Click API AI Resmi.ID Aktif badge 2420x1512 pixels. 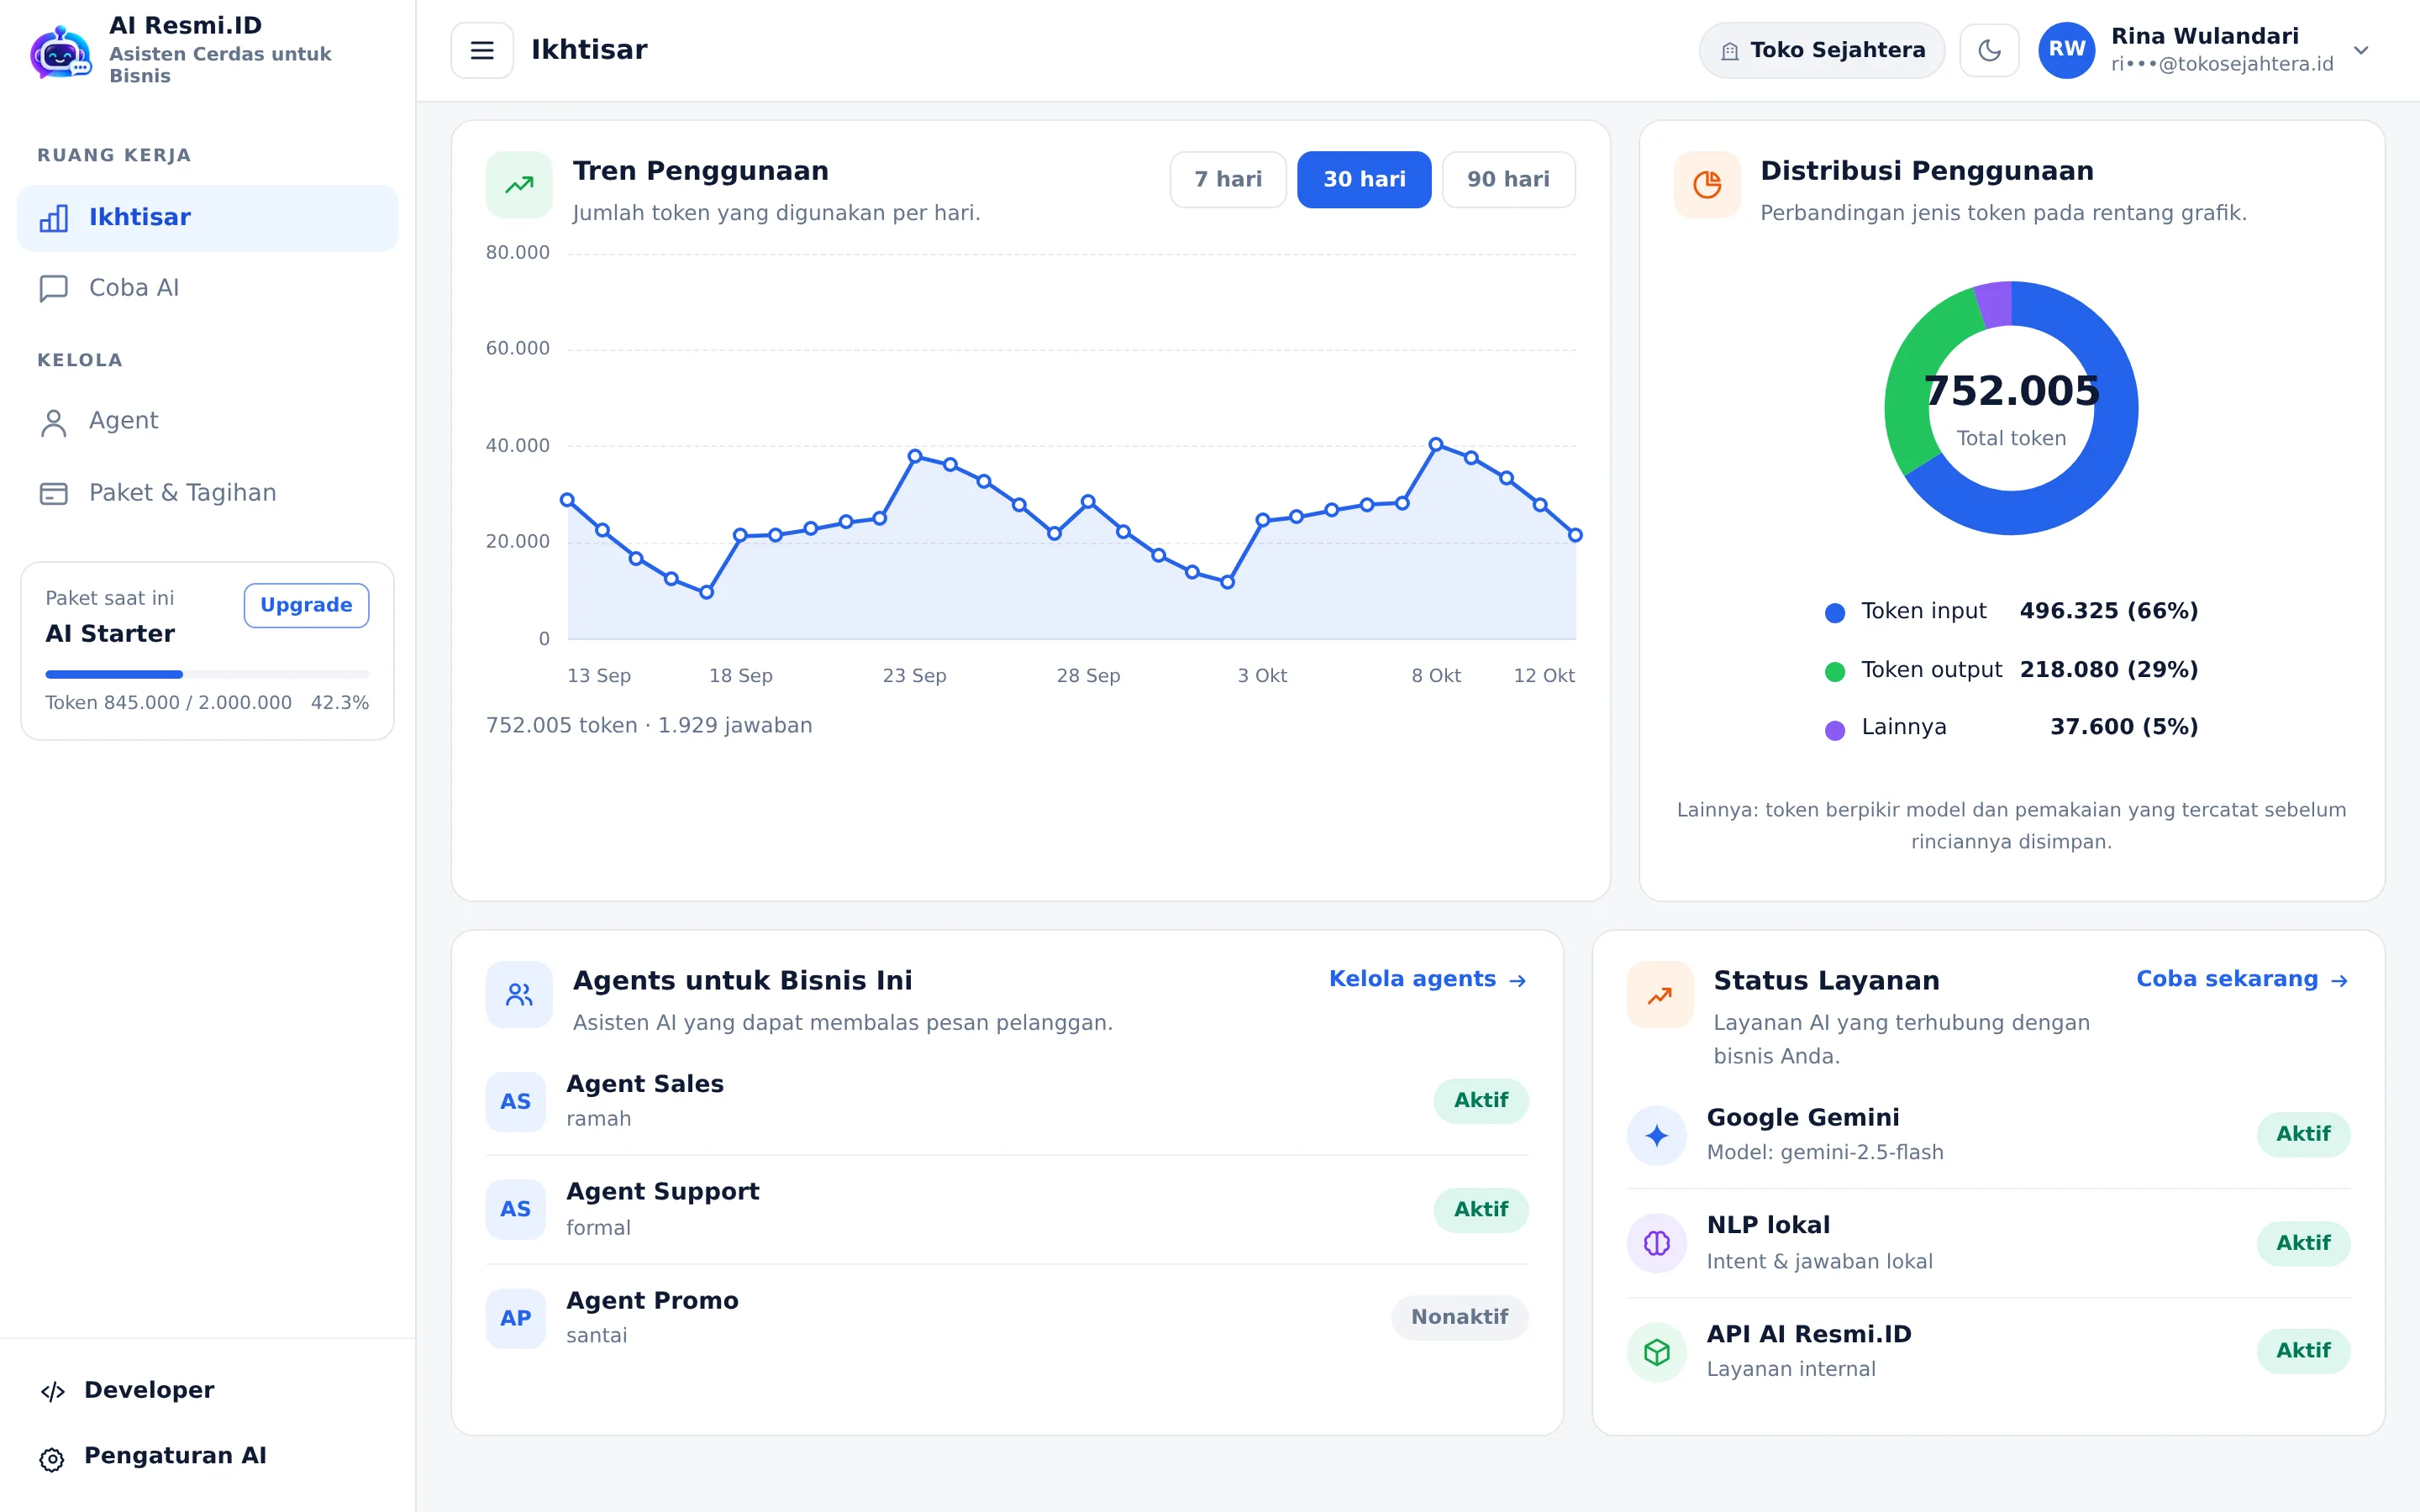click(2303, 1351)
